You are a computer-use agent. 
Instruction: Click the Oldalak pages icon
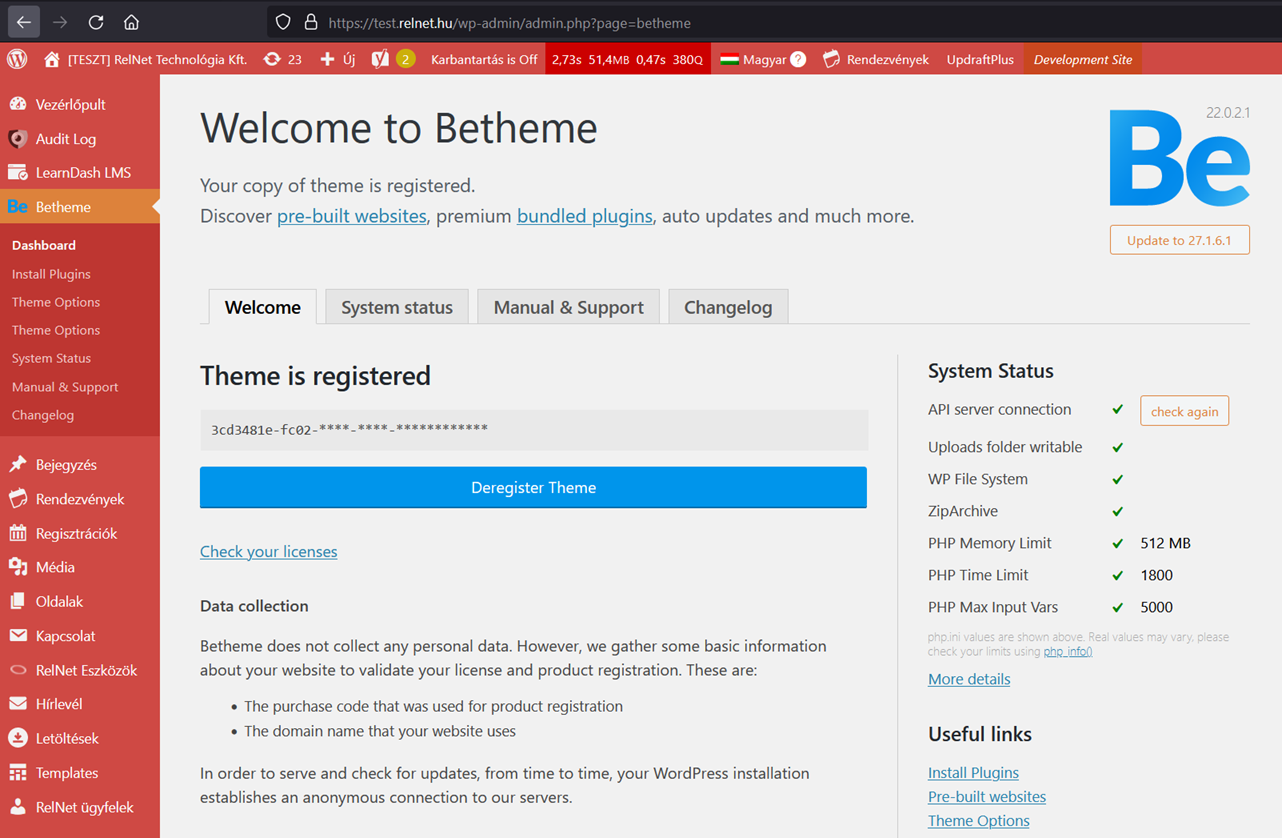(18, 601)
